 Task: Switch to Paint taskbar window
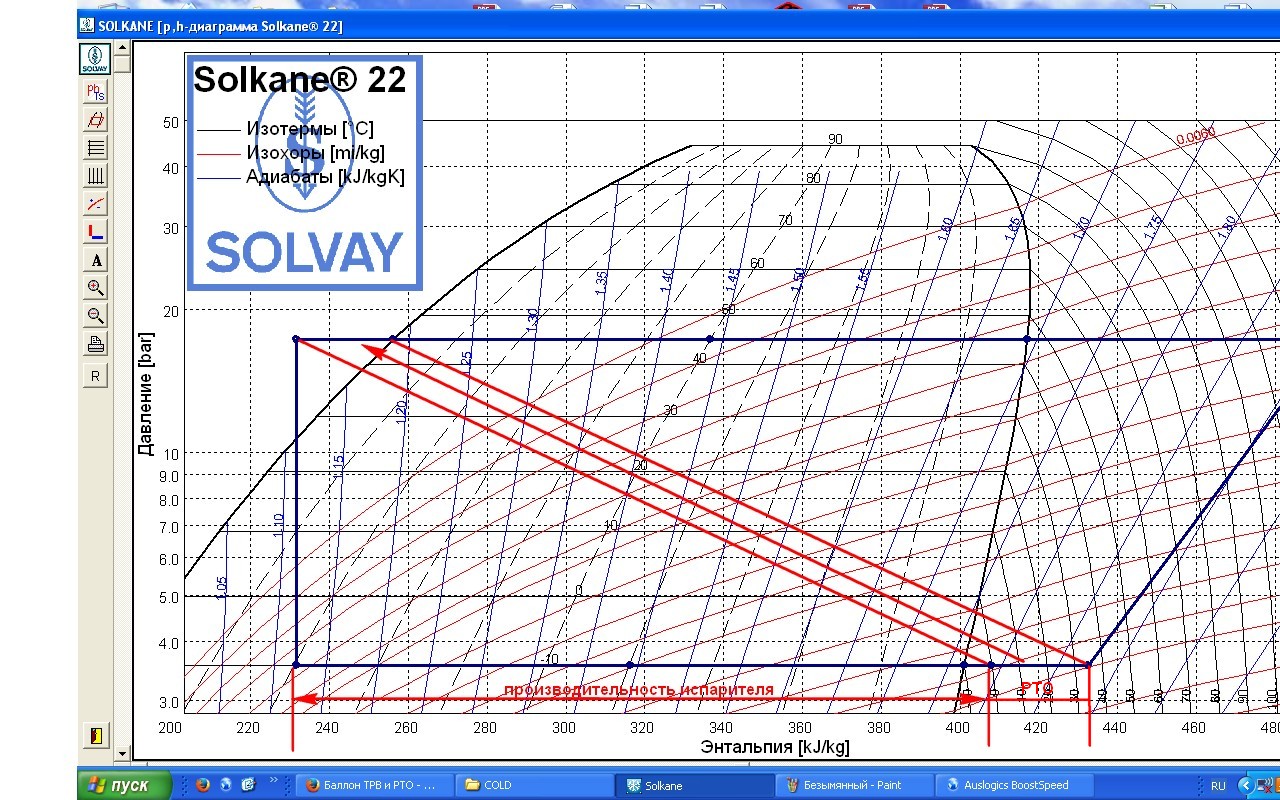(x=853, y=785)
